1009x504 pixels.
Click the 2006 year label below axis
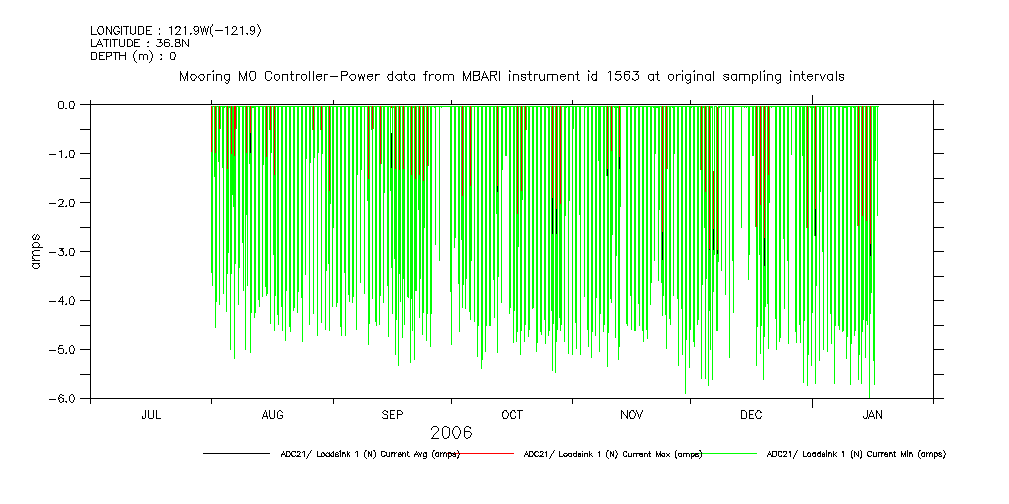pos(451,433)
